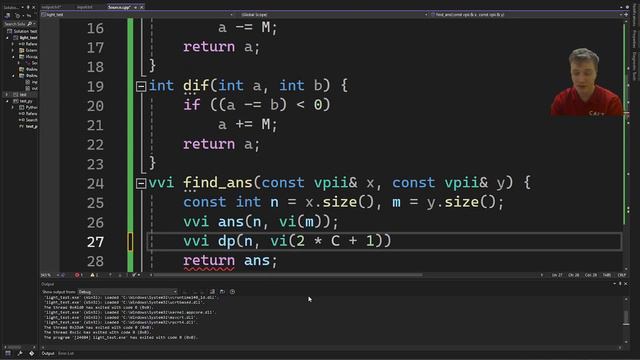
Task: Close the Solution Explorer panel
Action: pyautogui.click(x=33, y=7)
